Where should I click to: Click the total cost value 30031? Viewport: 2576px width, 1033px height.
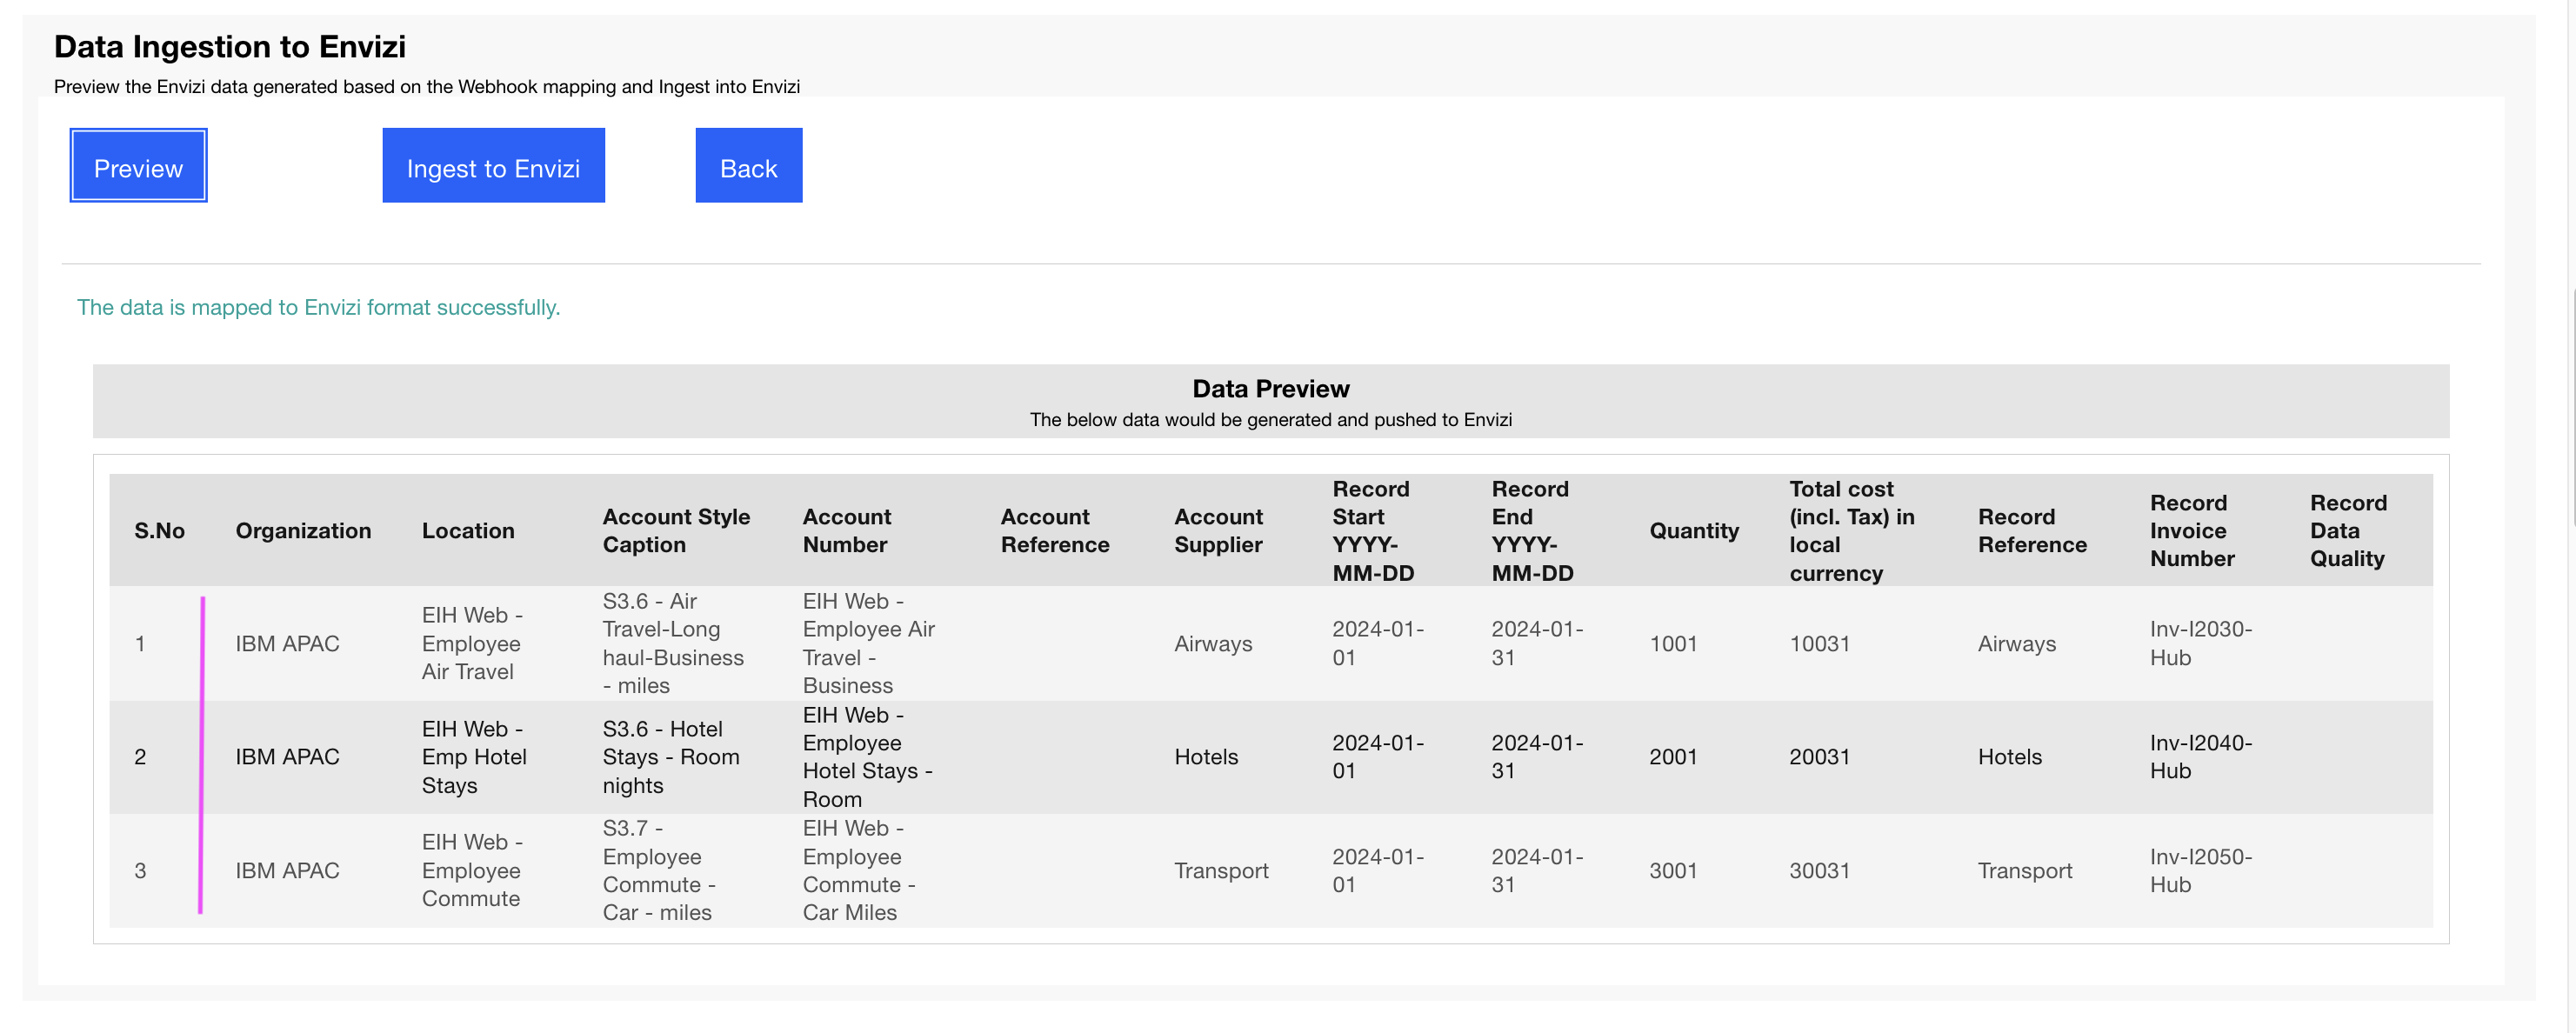[1818, 870]
